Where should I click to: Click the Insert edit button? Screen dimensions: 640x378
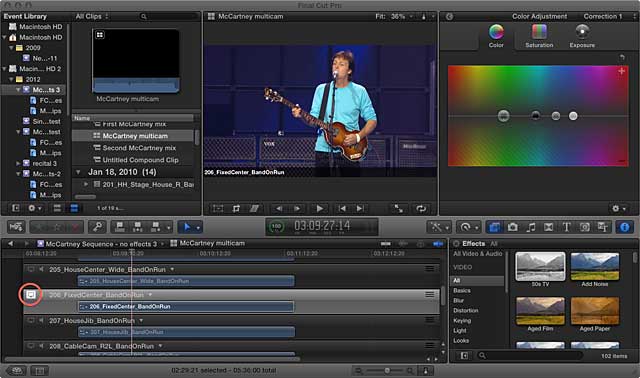(138, 227)
